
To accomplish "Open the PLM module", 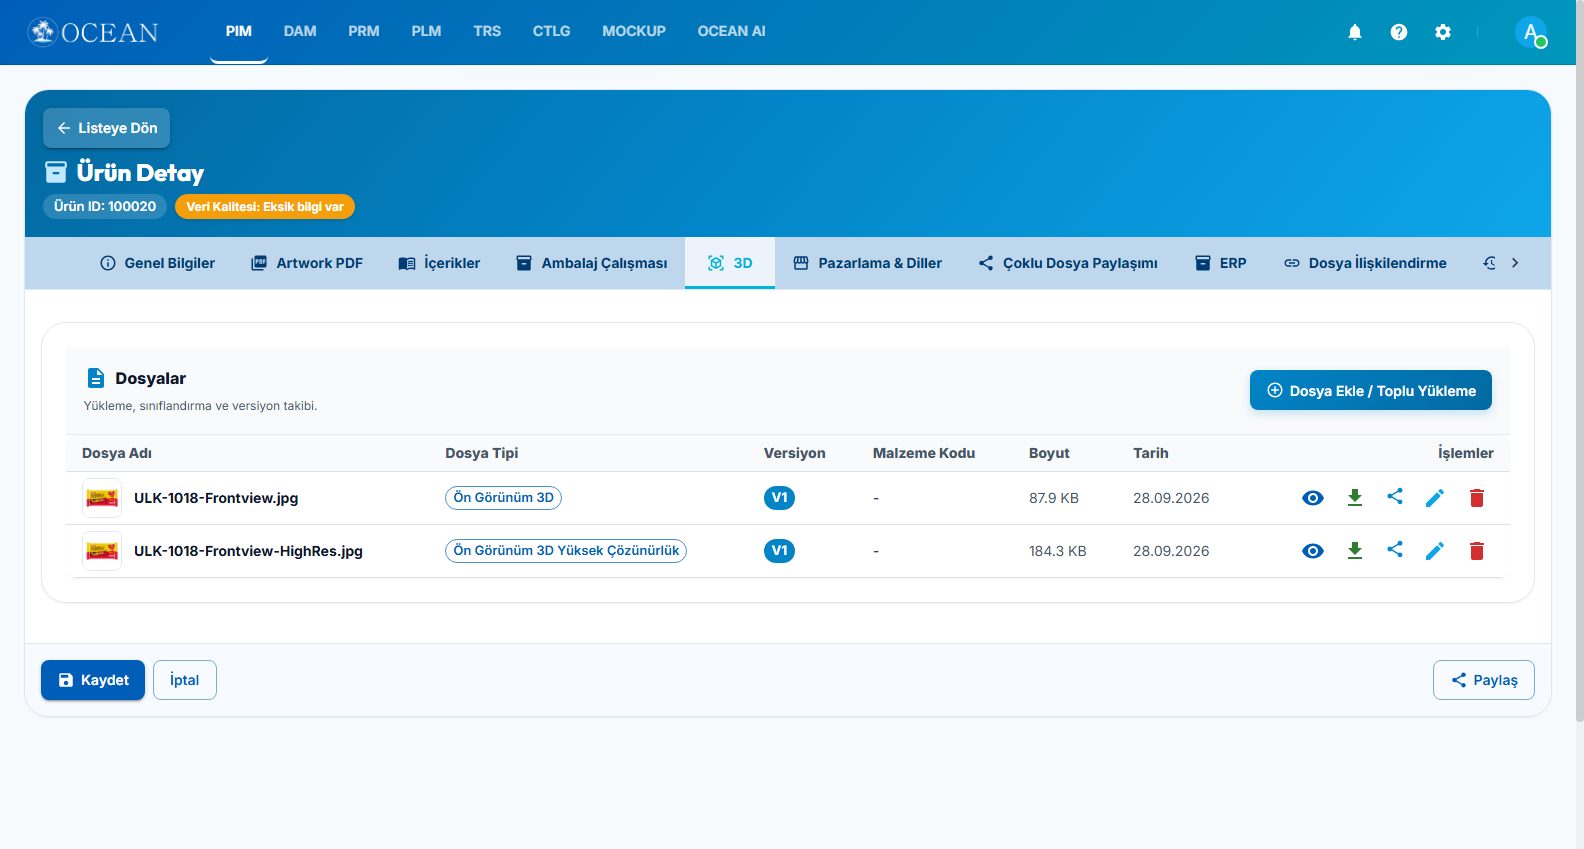I will coord(426,32).
